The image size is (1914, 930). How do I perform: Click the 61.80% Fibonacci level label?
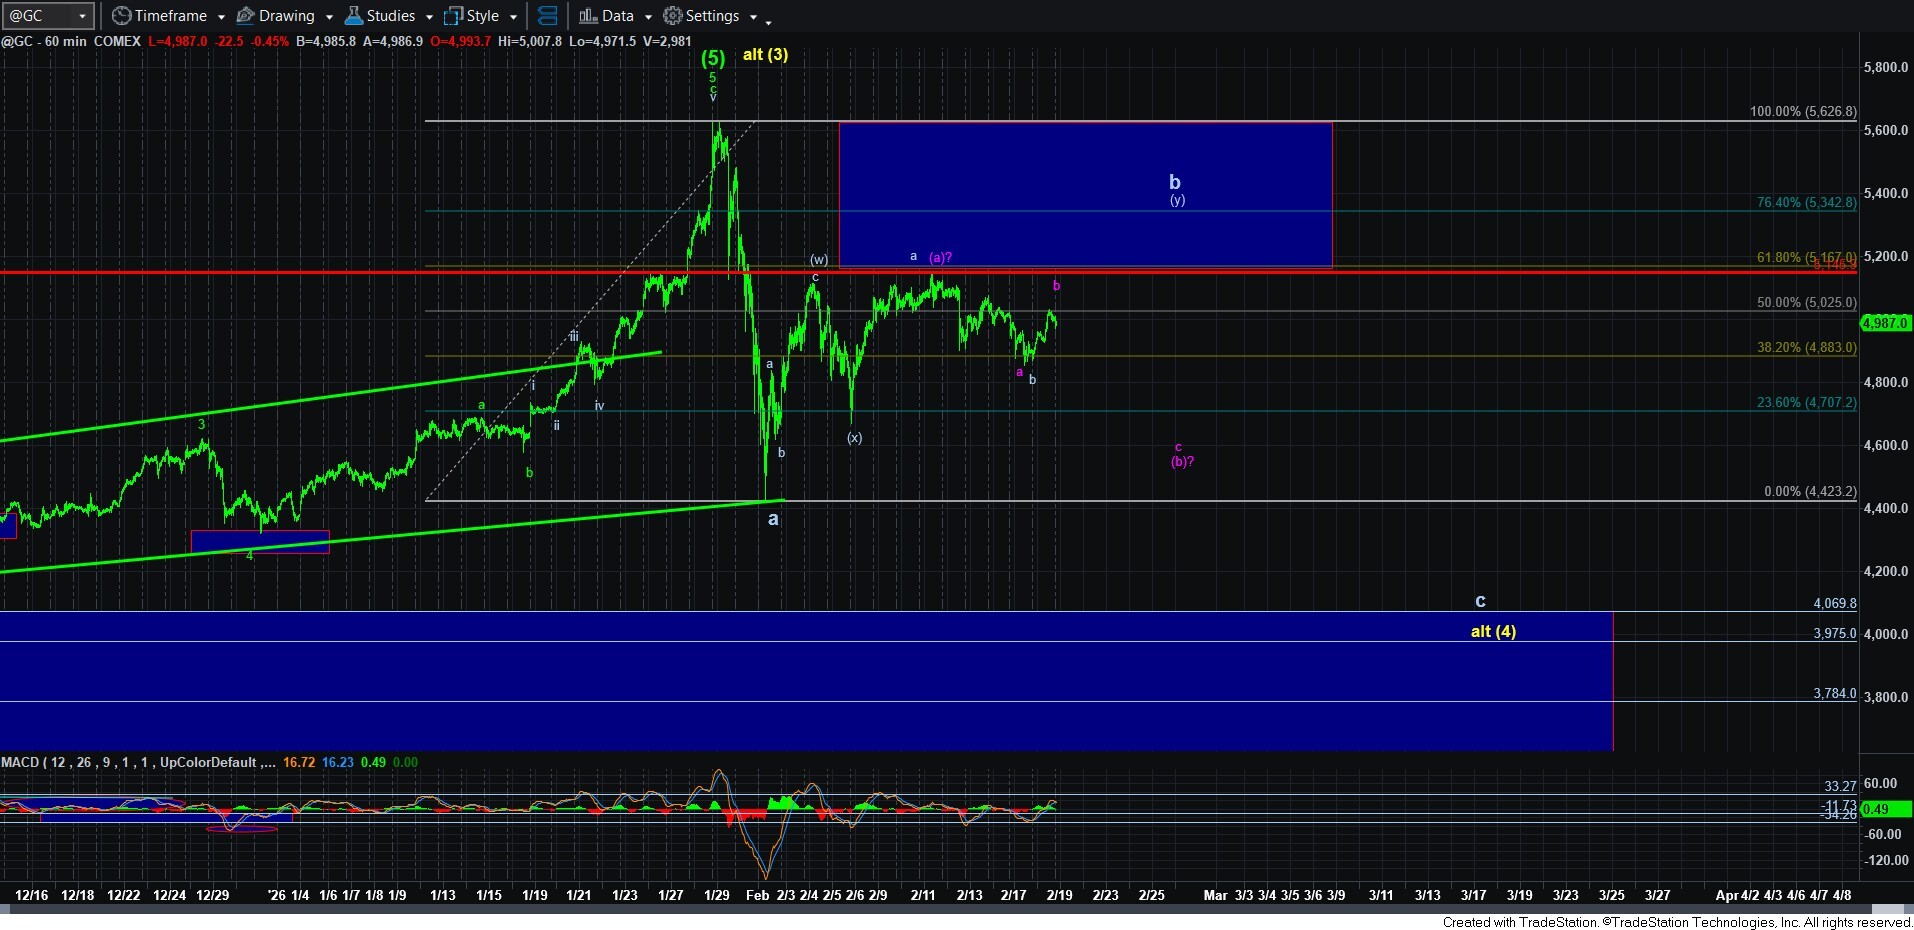coord(1805,258)
